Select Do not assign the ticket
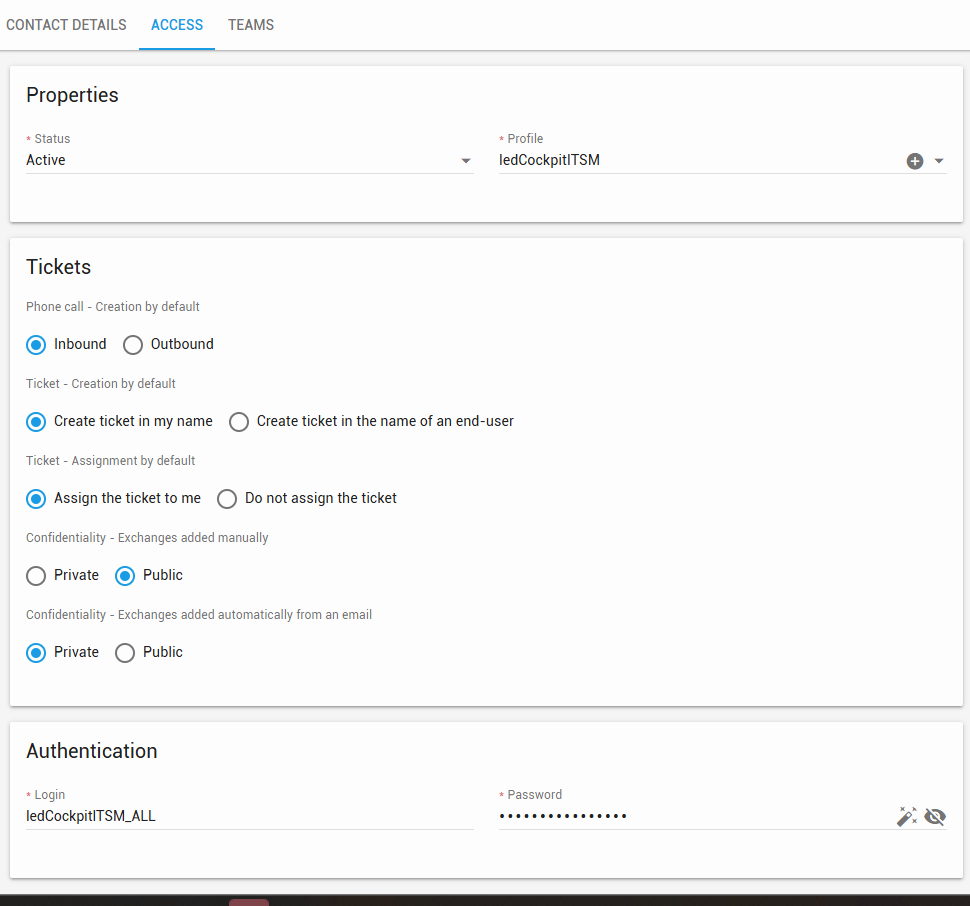970x906 pixels. (227, 498)
